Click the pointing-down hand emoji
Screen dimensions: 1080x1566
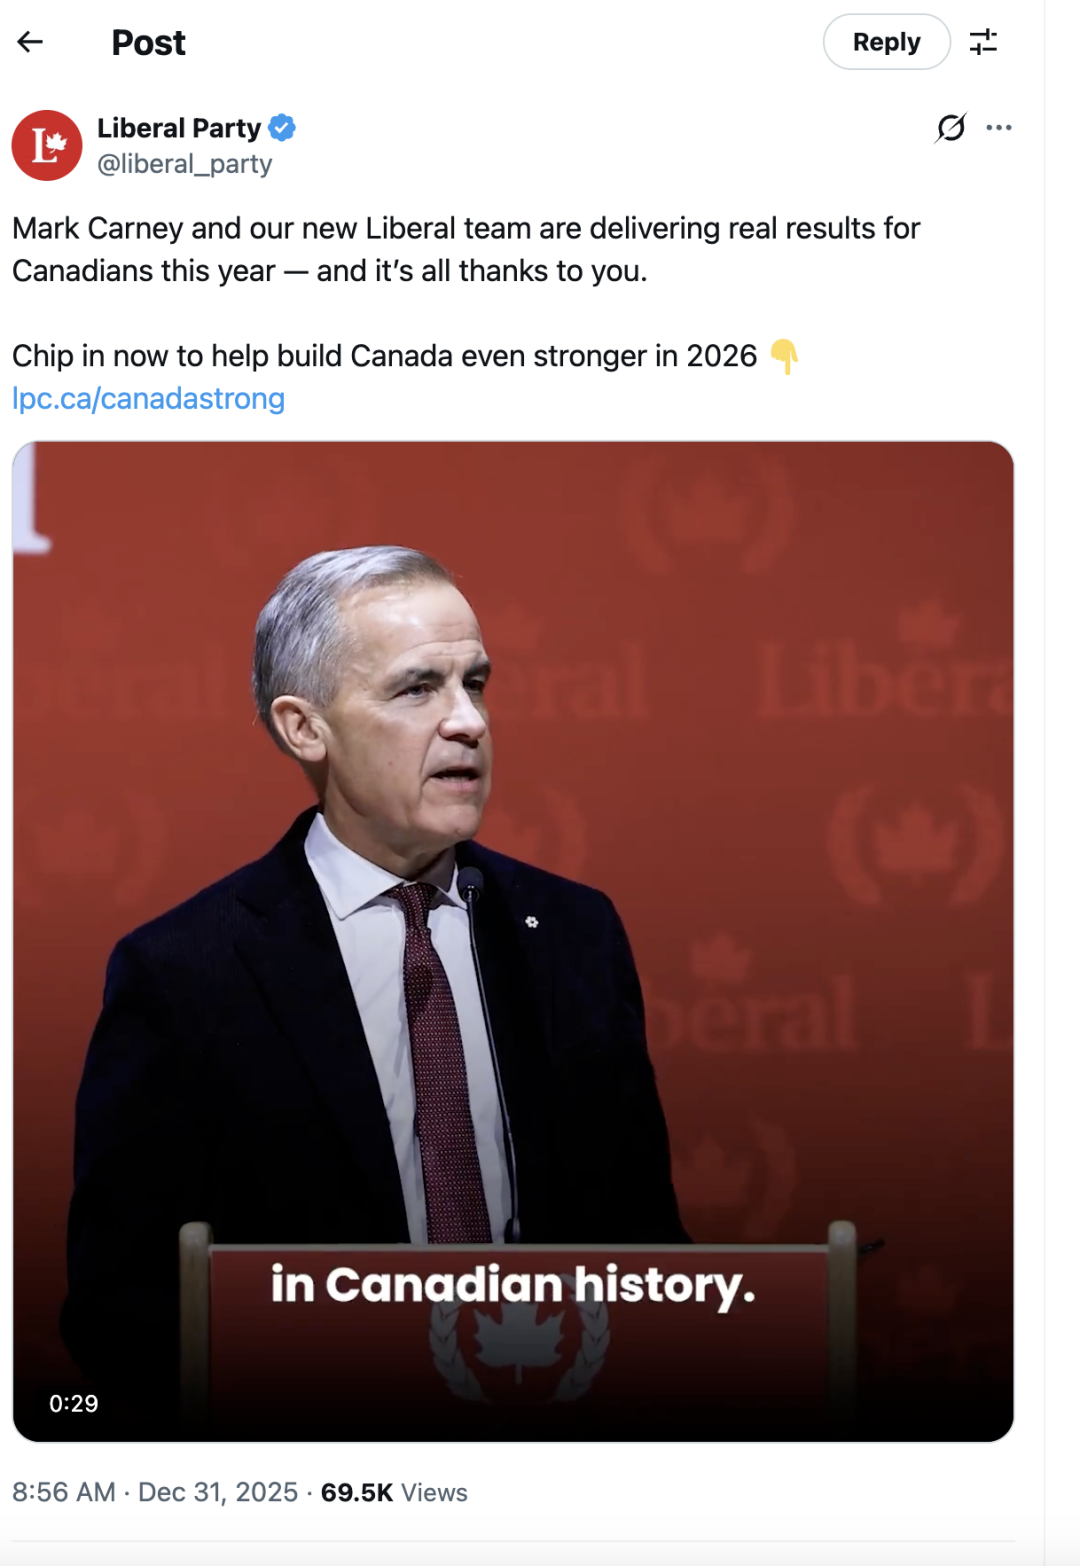pos(785,356)
